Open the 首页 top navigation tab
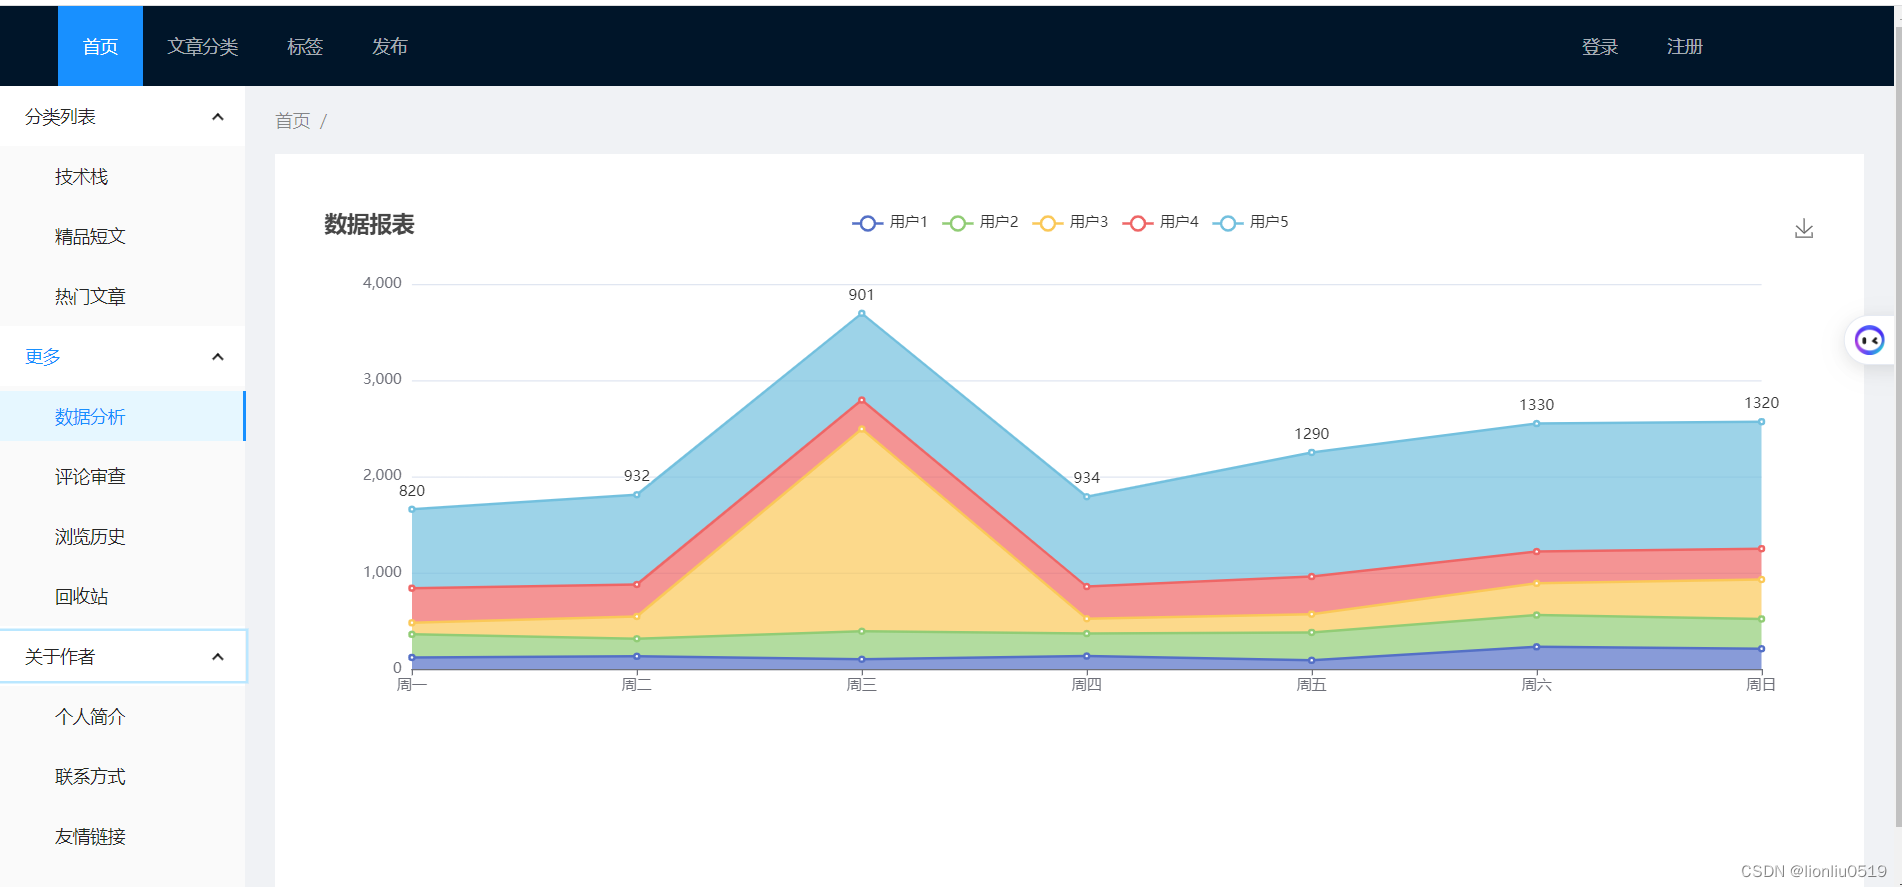 (100, 46)
